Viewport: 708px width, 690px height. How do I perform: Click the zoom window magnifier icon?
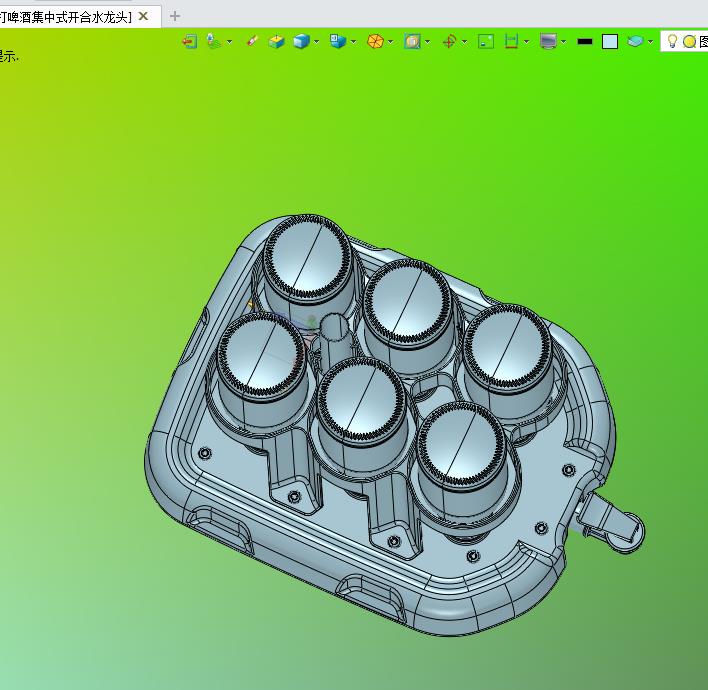(x=412, y=42)
